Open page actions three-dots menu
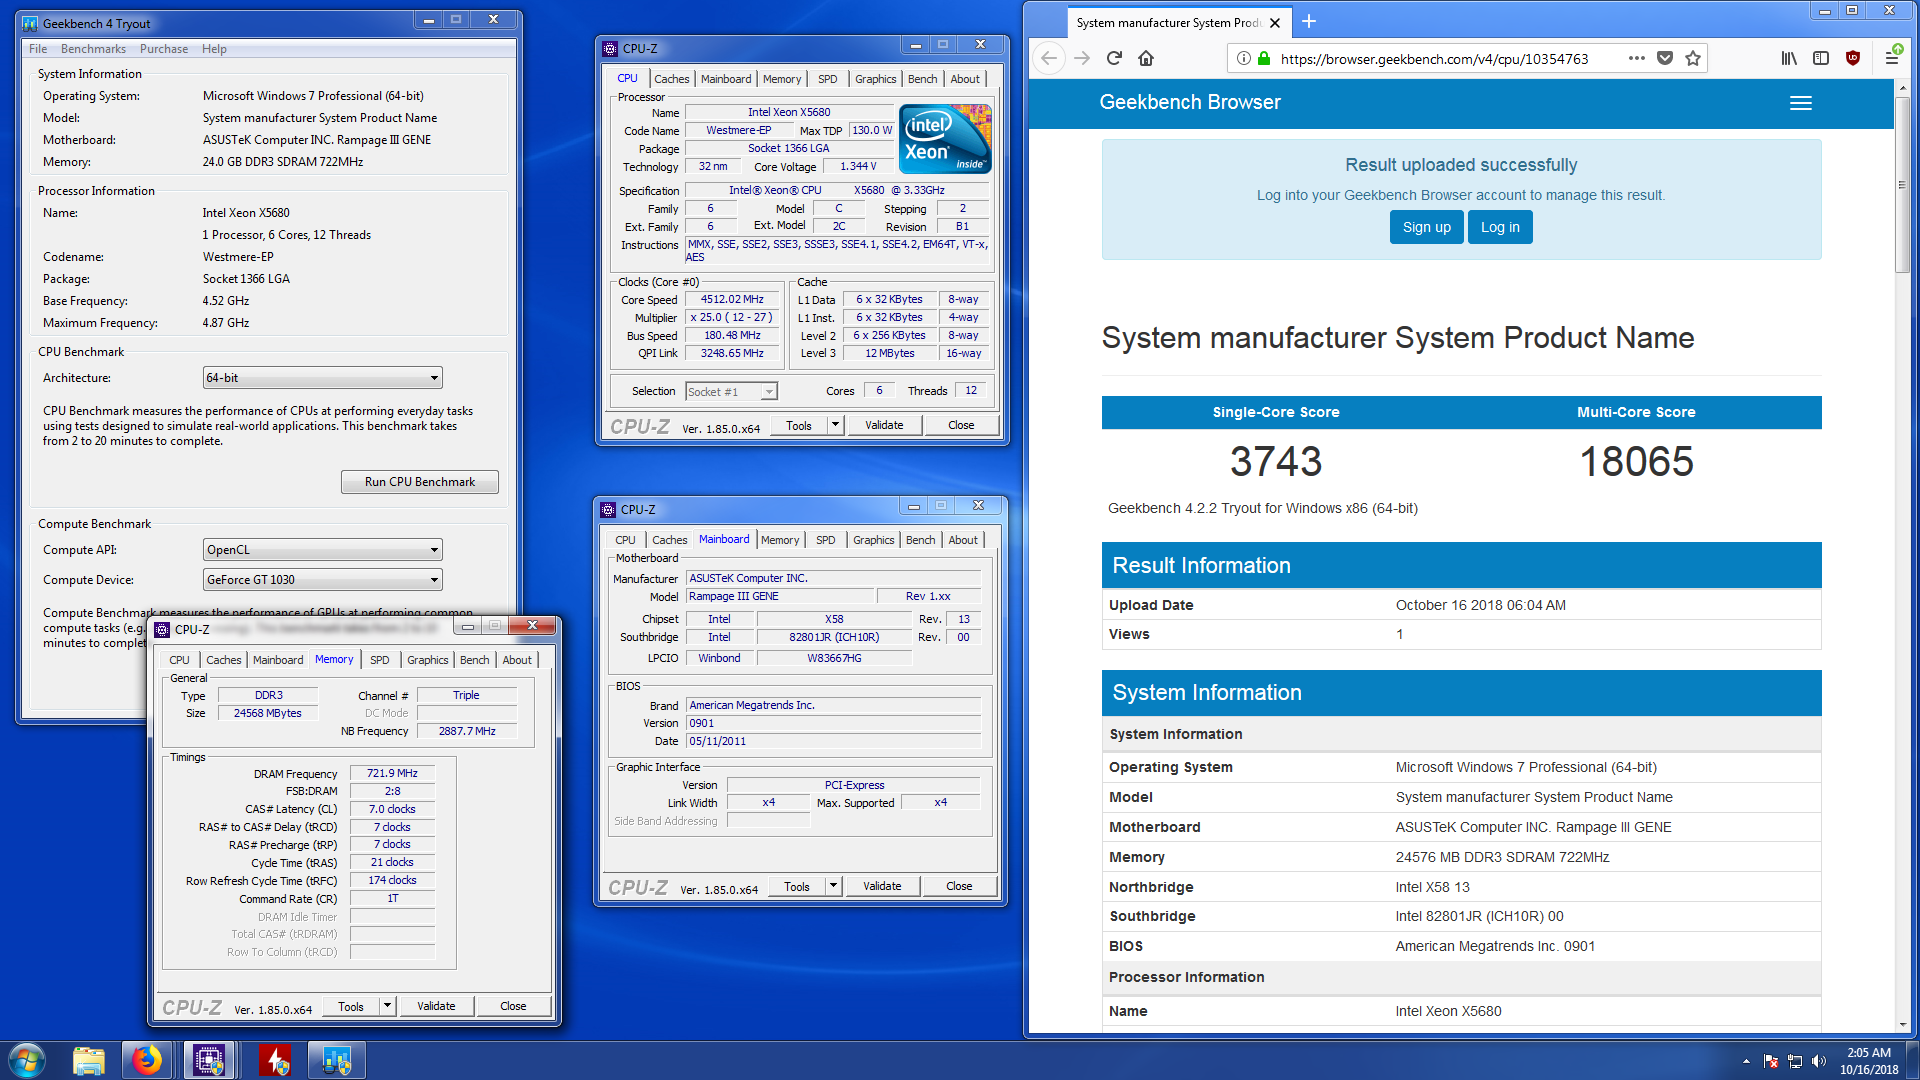Screen dimensions: 1920x1080 click(1636, 58)
